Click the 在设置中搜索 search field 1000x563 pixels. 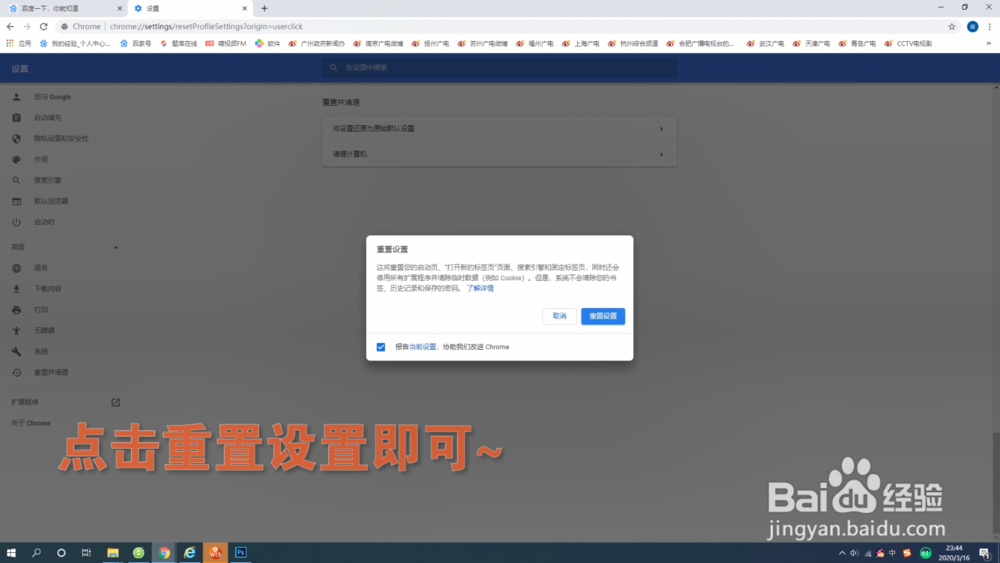pyautogui.click(x=500, y=68)
